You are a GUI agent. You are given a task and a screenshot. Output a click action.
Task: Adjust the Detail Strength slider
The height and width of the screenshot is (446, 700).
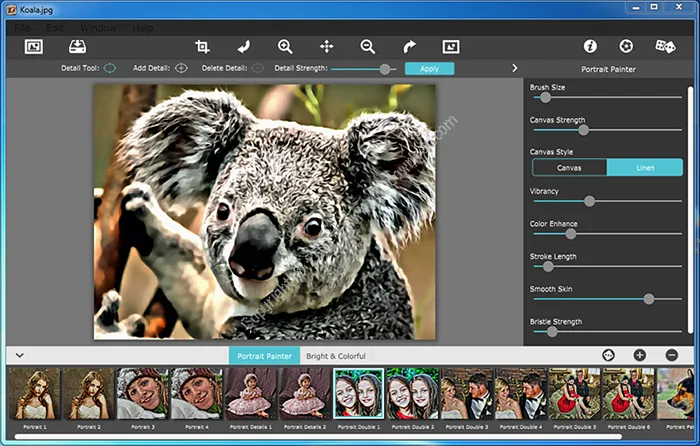tap(384, 69)
